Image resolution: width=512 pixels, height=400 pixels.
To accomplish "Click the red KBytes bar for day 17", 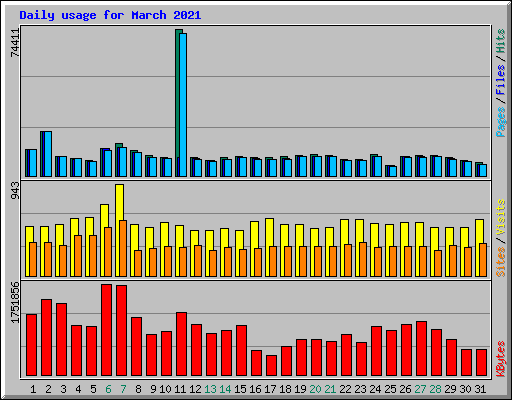I will tap(271, 366).
